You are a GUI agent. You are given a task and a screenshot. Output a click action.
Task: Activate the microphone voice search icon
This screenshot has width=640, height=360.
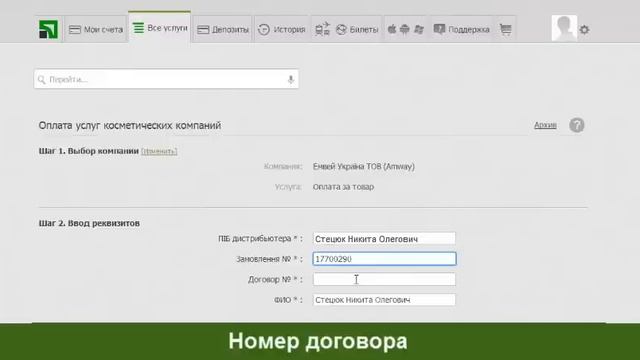pos(291,80)
